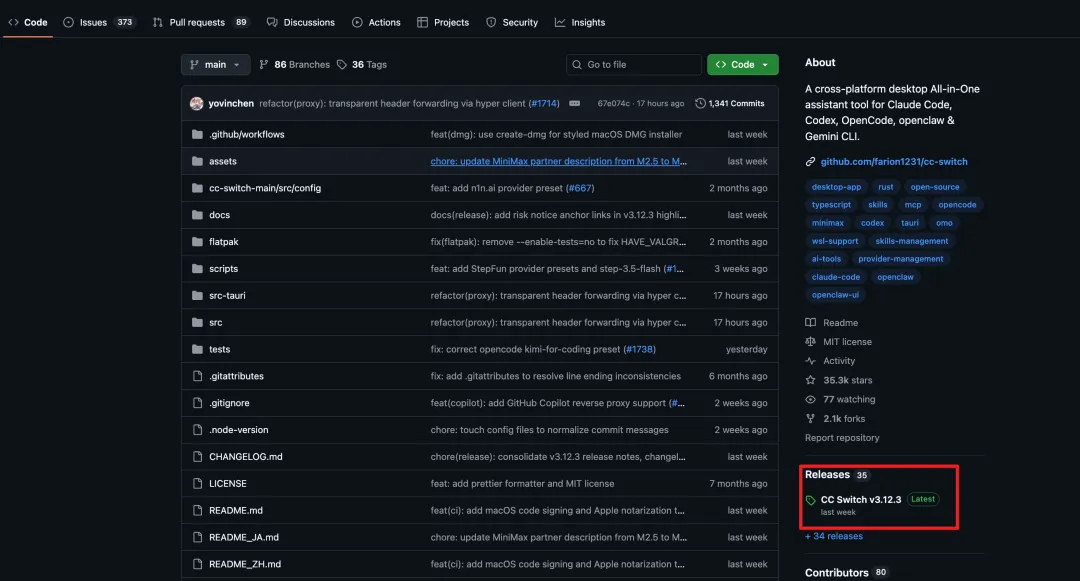Viewport: 1080px width, 581px height.
Task: Click the LICENSE file icon
Action: tap(197, 483)
